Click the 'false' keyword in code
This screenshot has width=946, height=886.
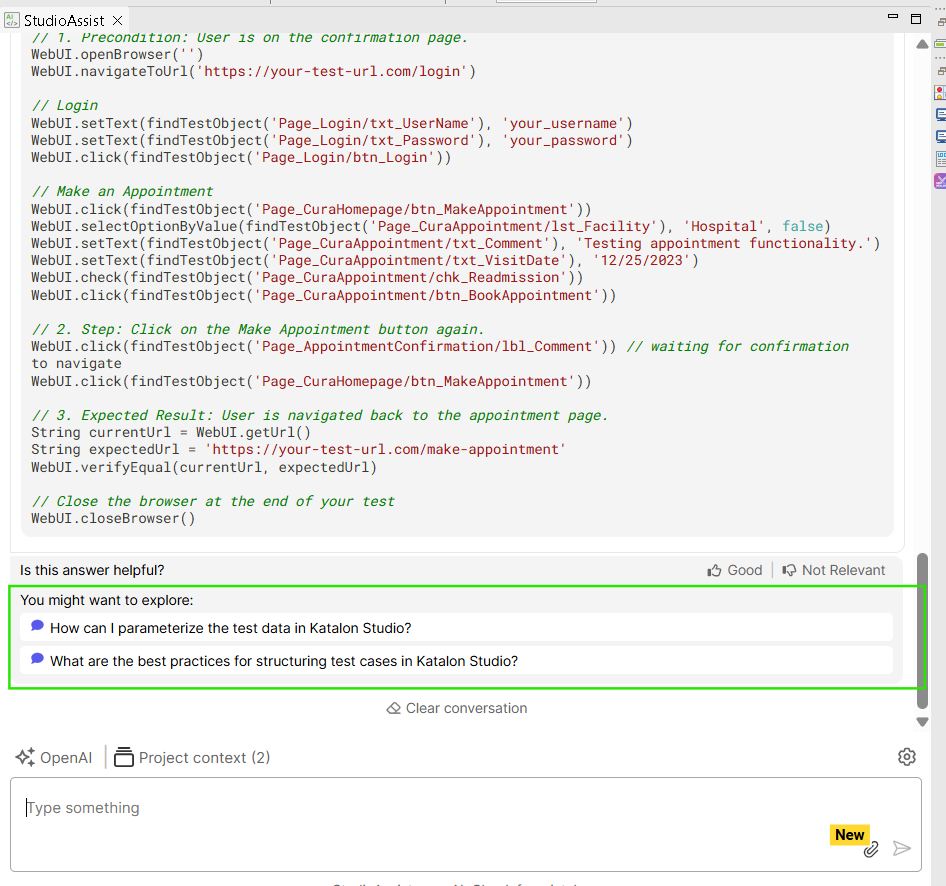pos(802,227)
